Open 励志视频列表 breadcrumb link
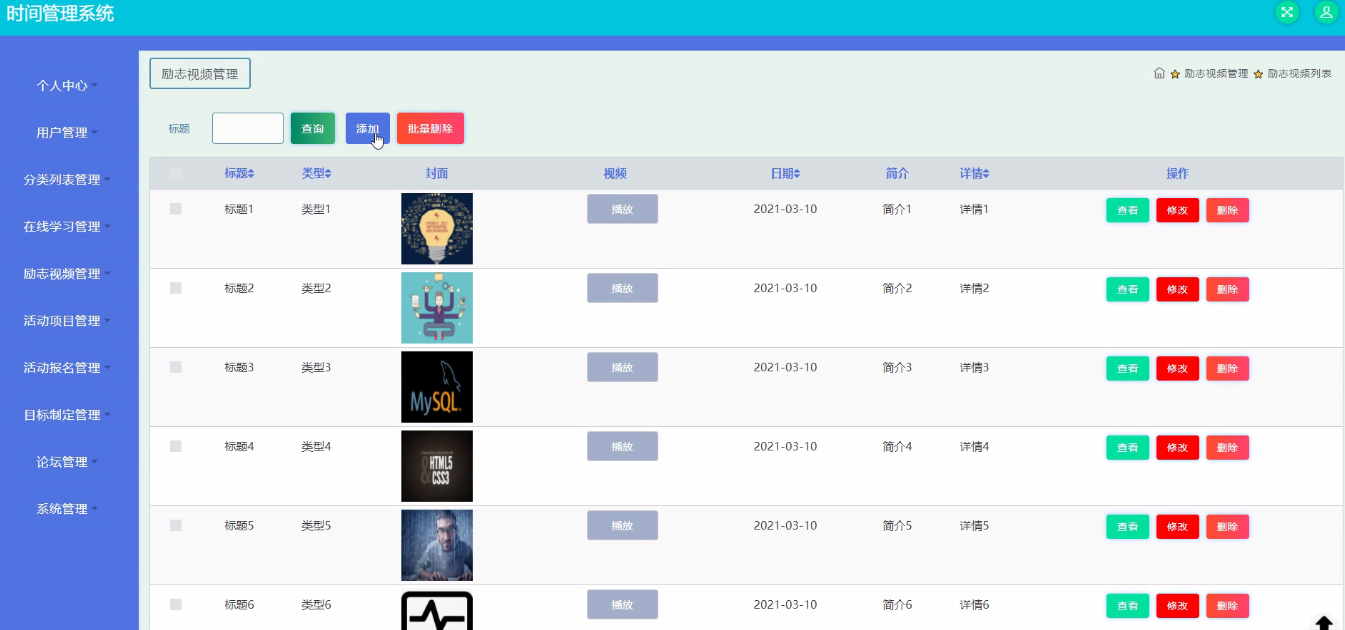 [1300, 74]
